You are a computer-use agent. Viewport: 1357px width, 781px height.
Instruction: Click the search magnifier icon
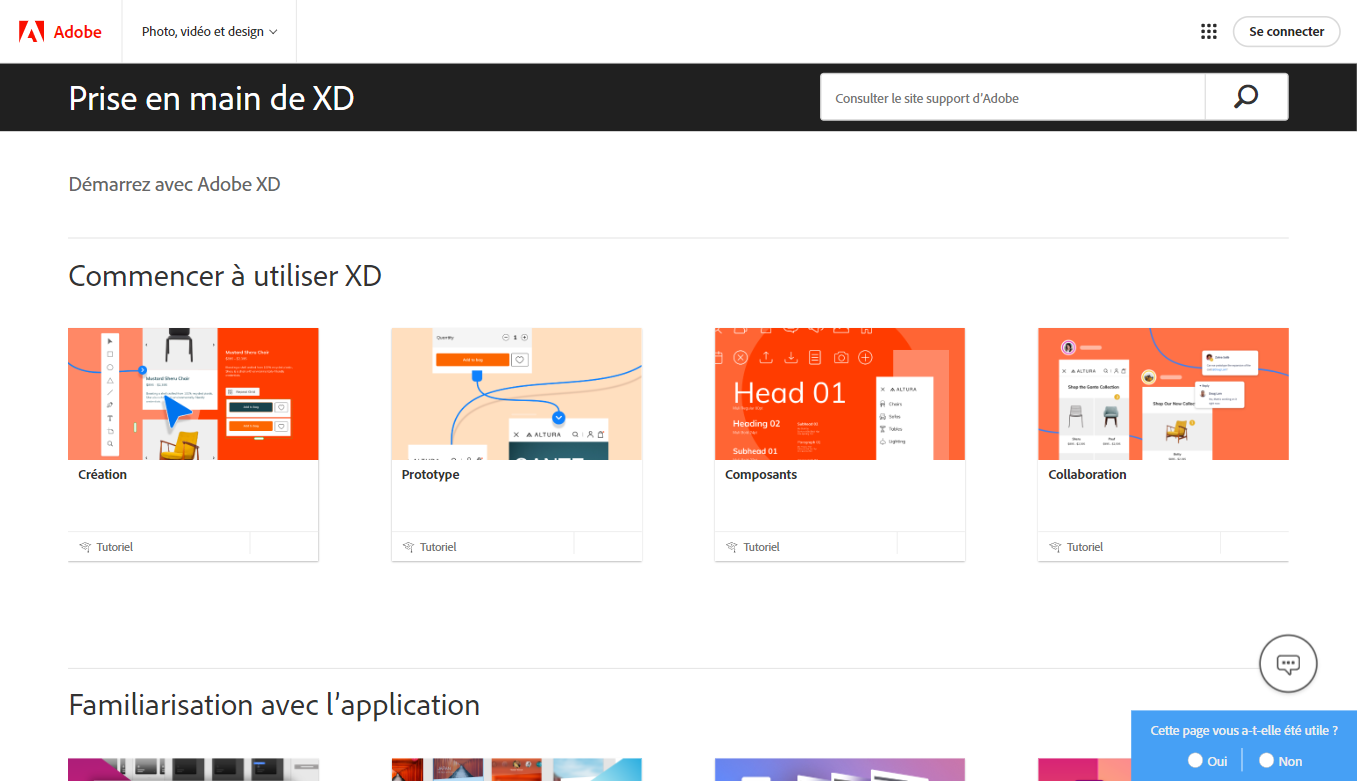point(1246,97)
